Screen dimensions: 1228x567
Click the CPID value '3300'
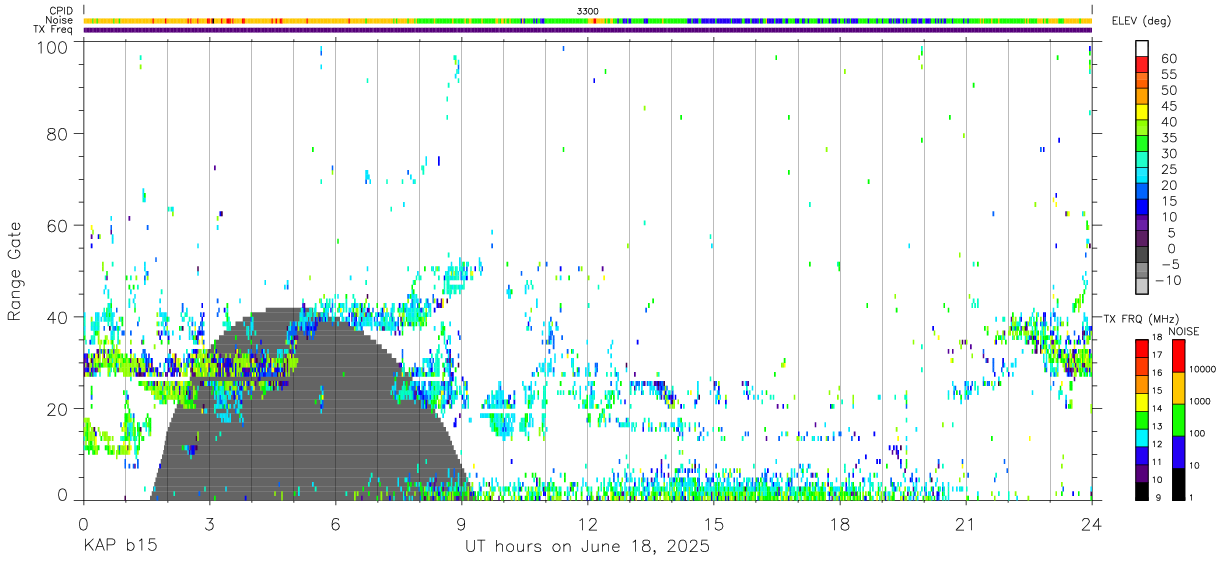click(588, 10)
